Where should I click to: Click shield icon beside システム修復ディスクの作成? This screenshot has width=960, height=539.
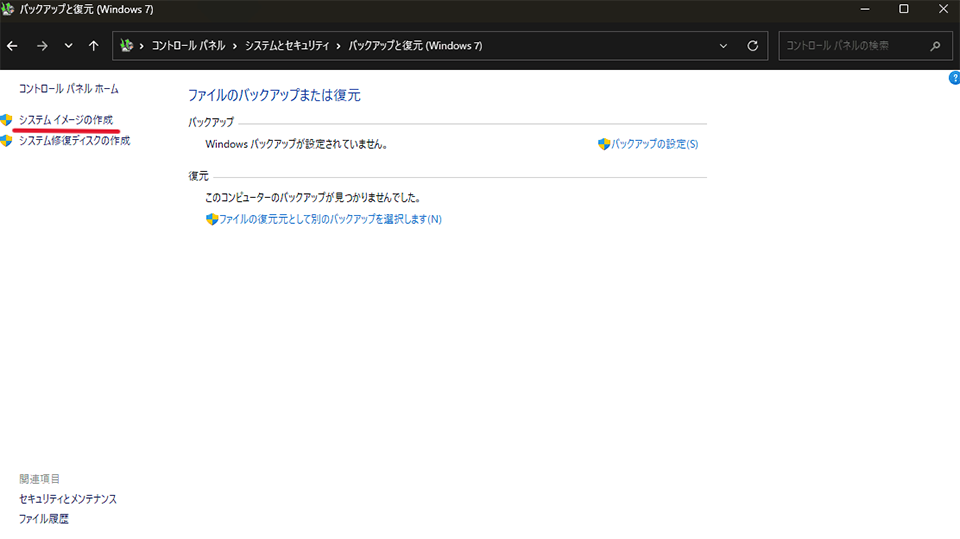point(6,141)
